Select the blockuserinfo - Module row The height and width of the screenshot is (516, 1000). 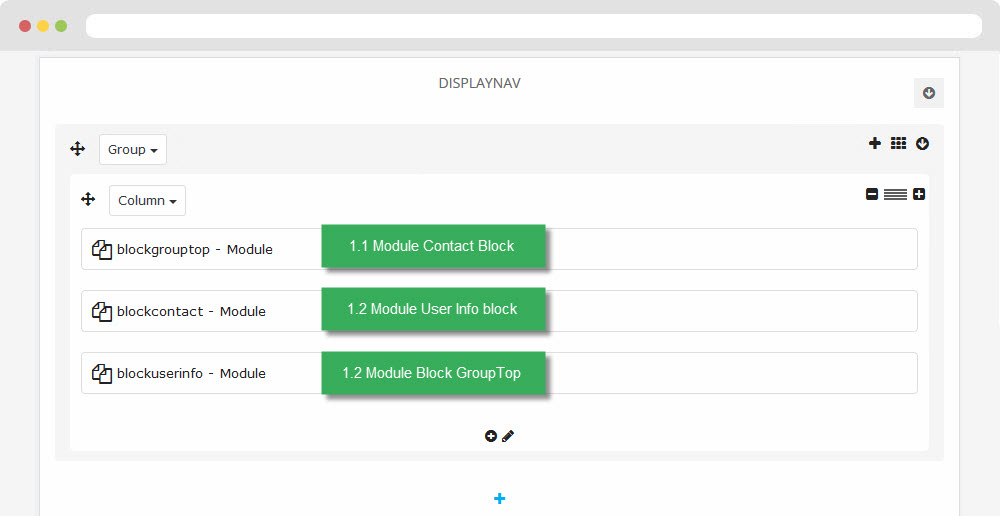pos(499,372)
